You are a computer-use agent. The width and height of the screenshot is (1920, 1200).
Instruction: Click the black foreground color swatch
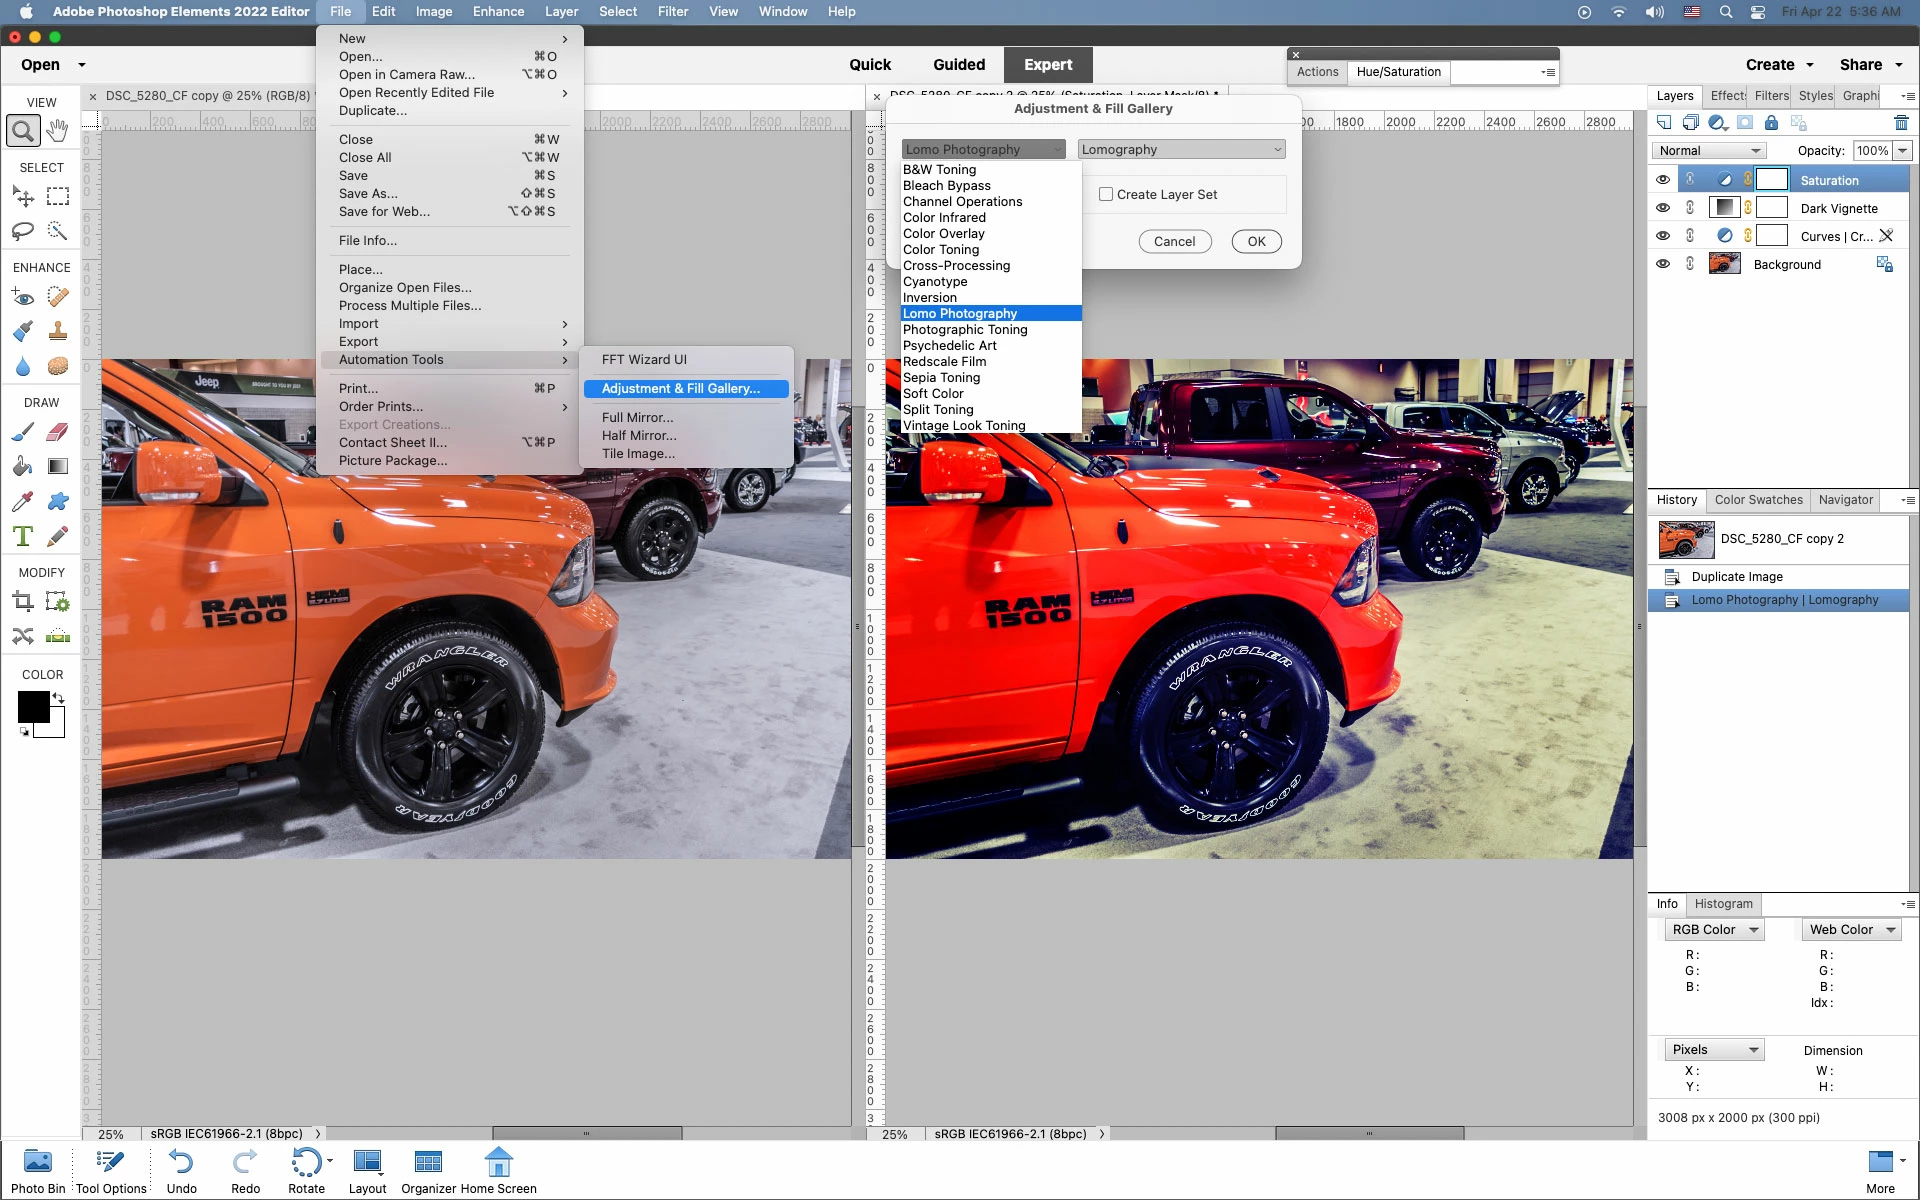[32, 706]
